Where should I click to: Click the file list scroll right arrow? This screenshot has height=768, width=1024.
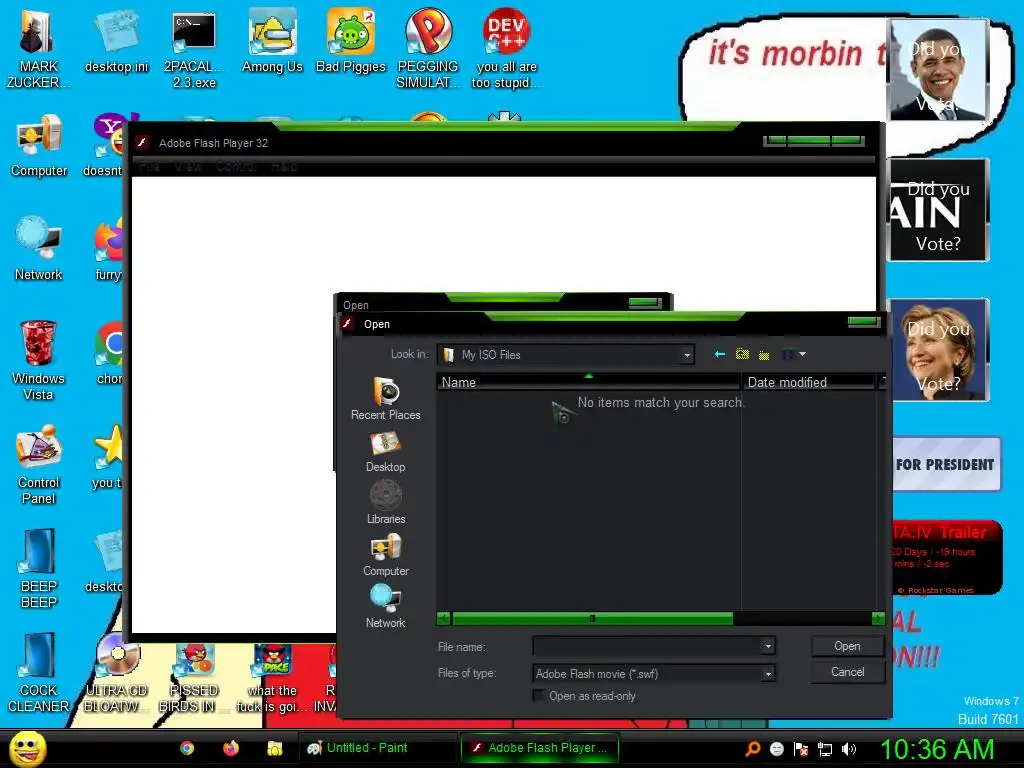point(878,618)
